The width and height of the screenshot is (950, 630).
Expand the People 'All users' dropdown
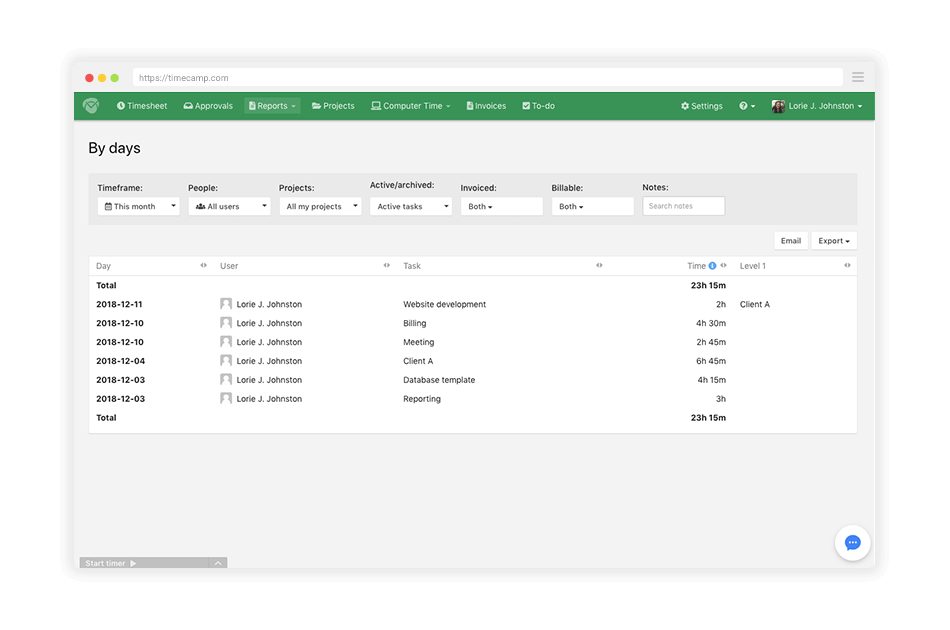click(x=229, y=207)
